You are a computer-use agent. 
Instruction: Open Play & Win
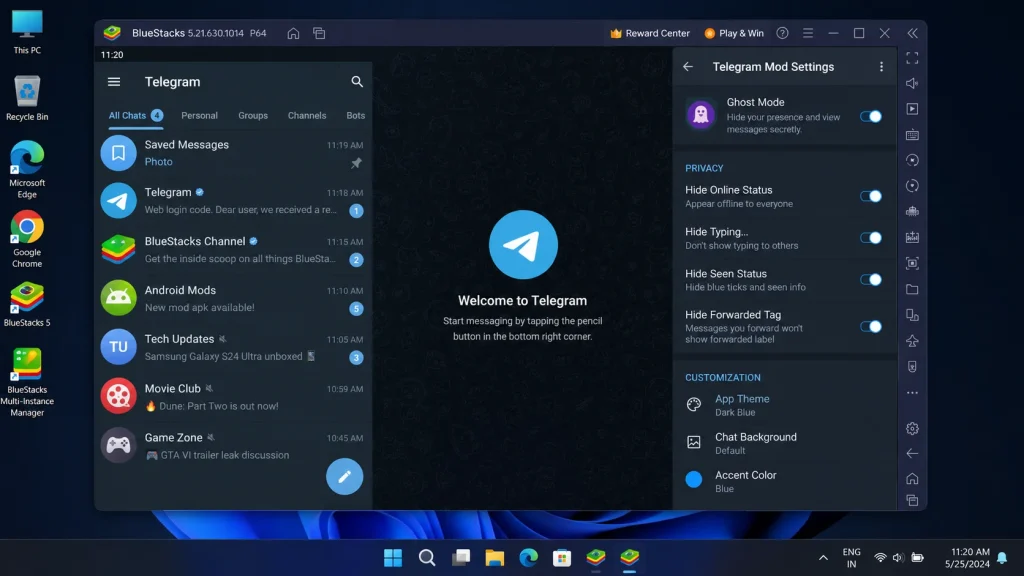(734, 33)
